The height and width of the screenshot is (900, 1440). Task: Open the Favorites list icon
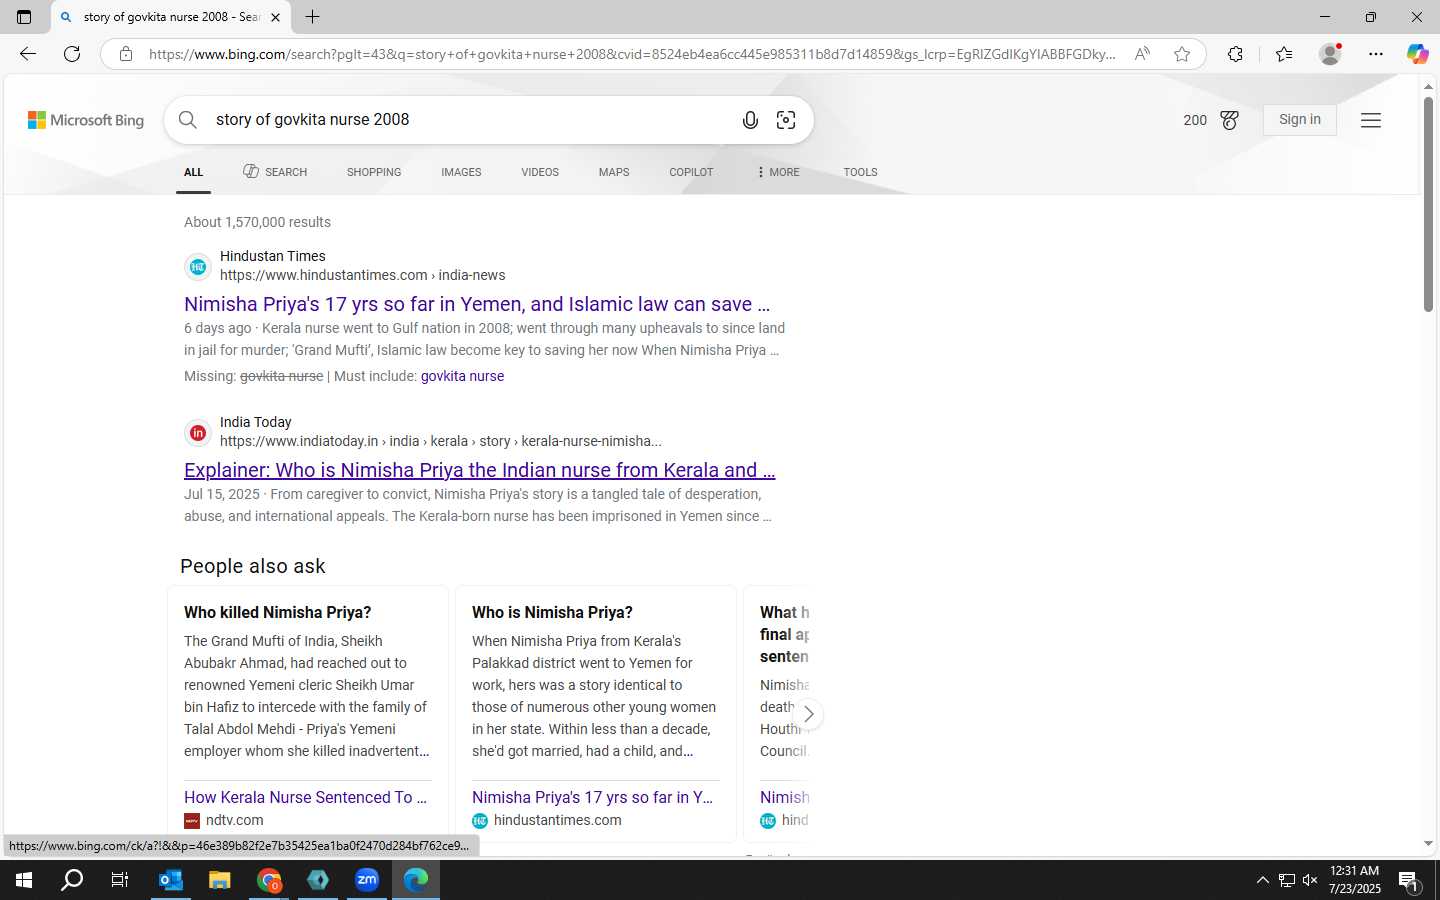pos(1284,54)
